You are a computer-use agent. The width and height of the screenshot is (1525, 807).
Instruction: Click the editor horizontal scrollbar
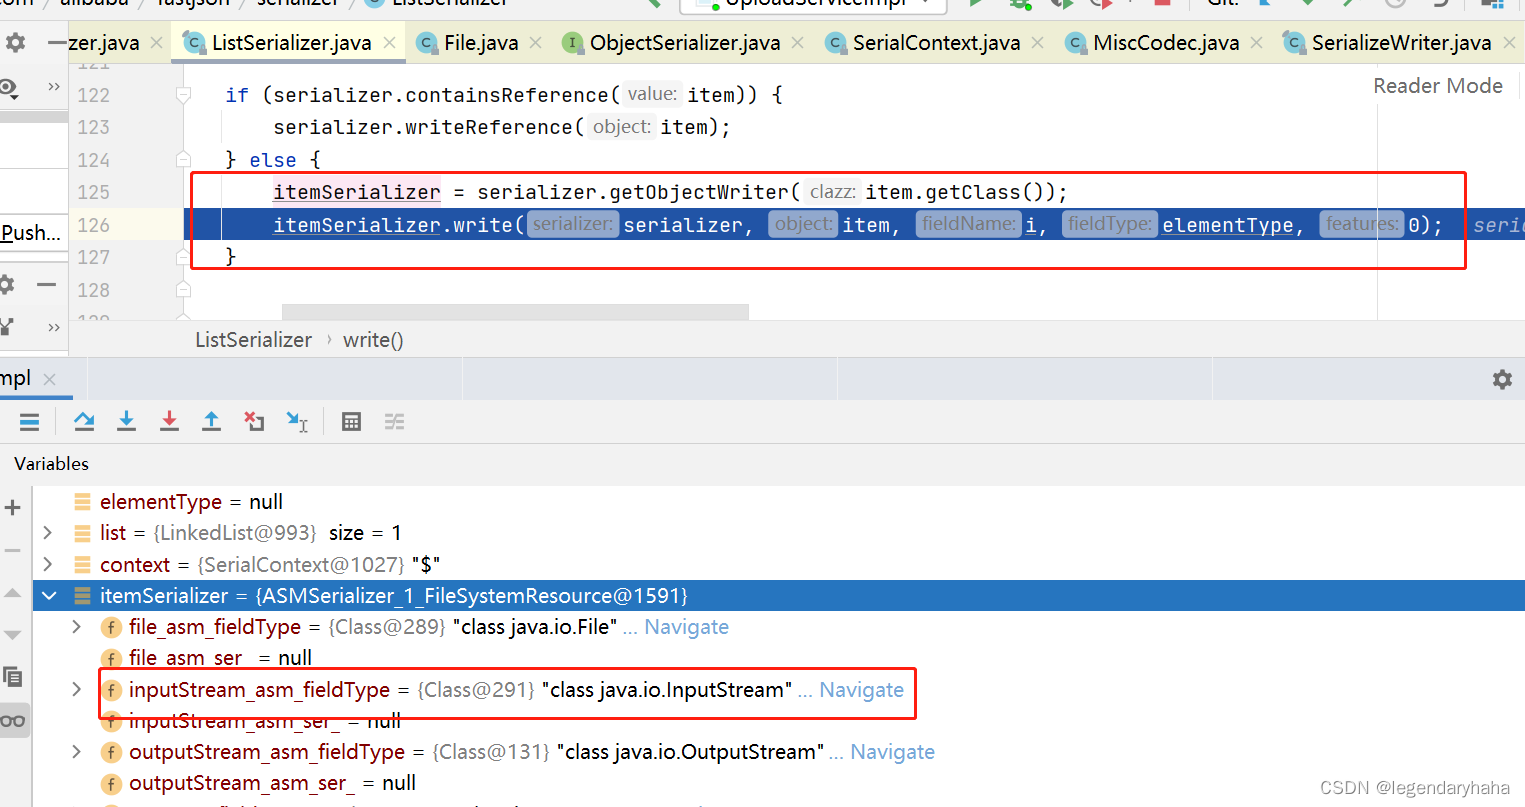tap(515, 312)
